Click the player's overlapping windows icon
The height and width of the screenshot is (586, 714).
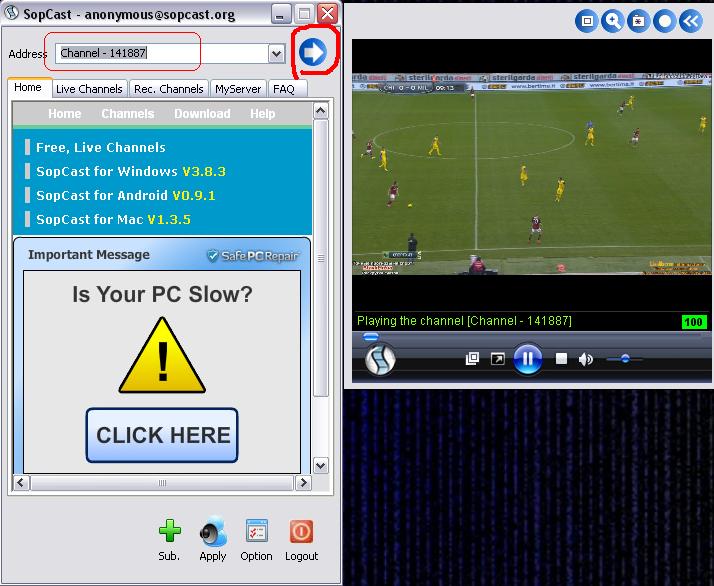pyautogui.click(x=472, y=359)
